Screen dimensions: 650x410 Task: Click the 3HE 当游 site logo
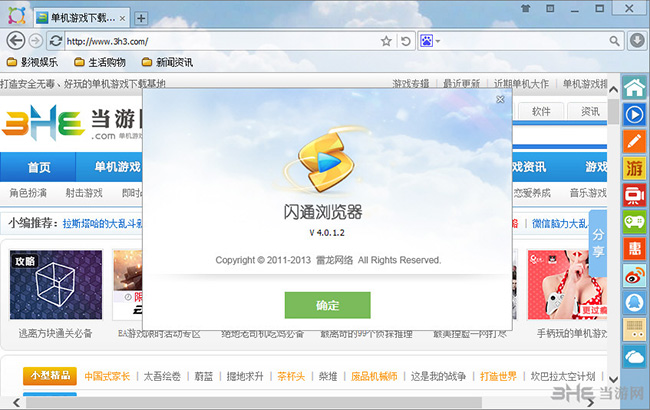coord(71,123)
